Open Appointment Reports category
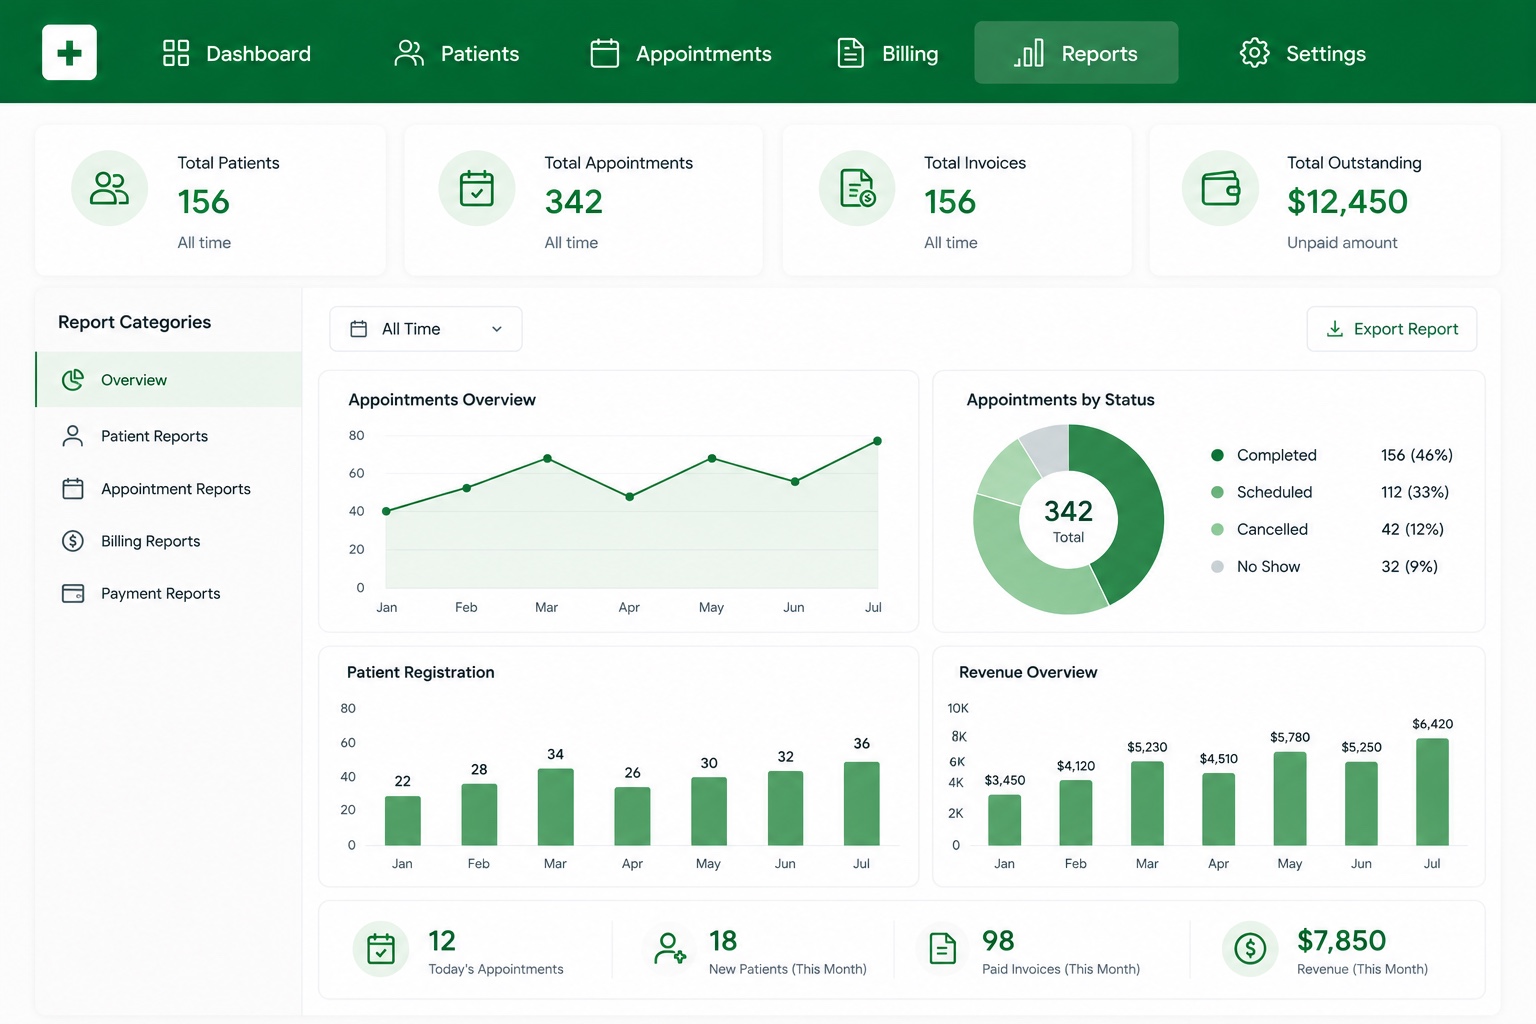Image resolution: width=1536 pixels, height=1024 pixels. point(169,489)
